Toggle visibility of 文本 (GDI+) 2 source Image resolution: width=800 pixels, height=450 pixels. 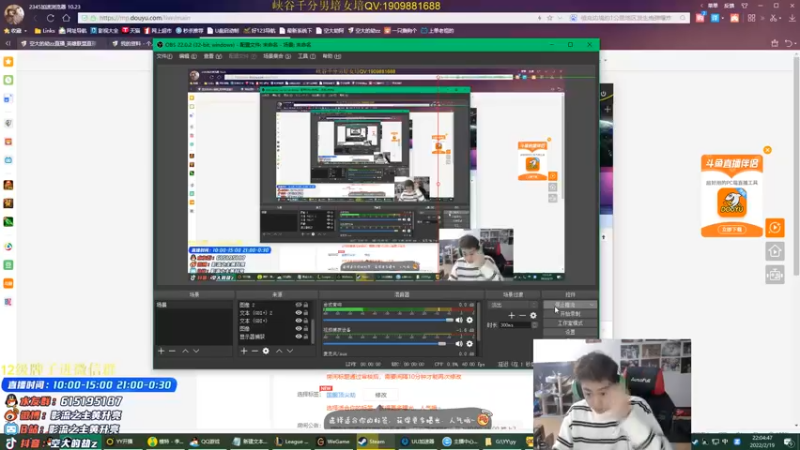tap(298, 313)
